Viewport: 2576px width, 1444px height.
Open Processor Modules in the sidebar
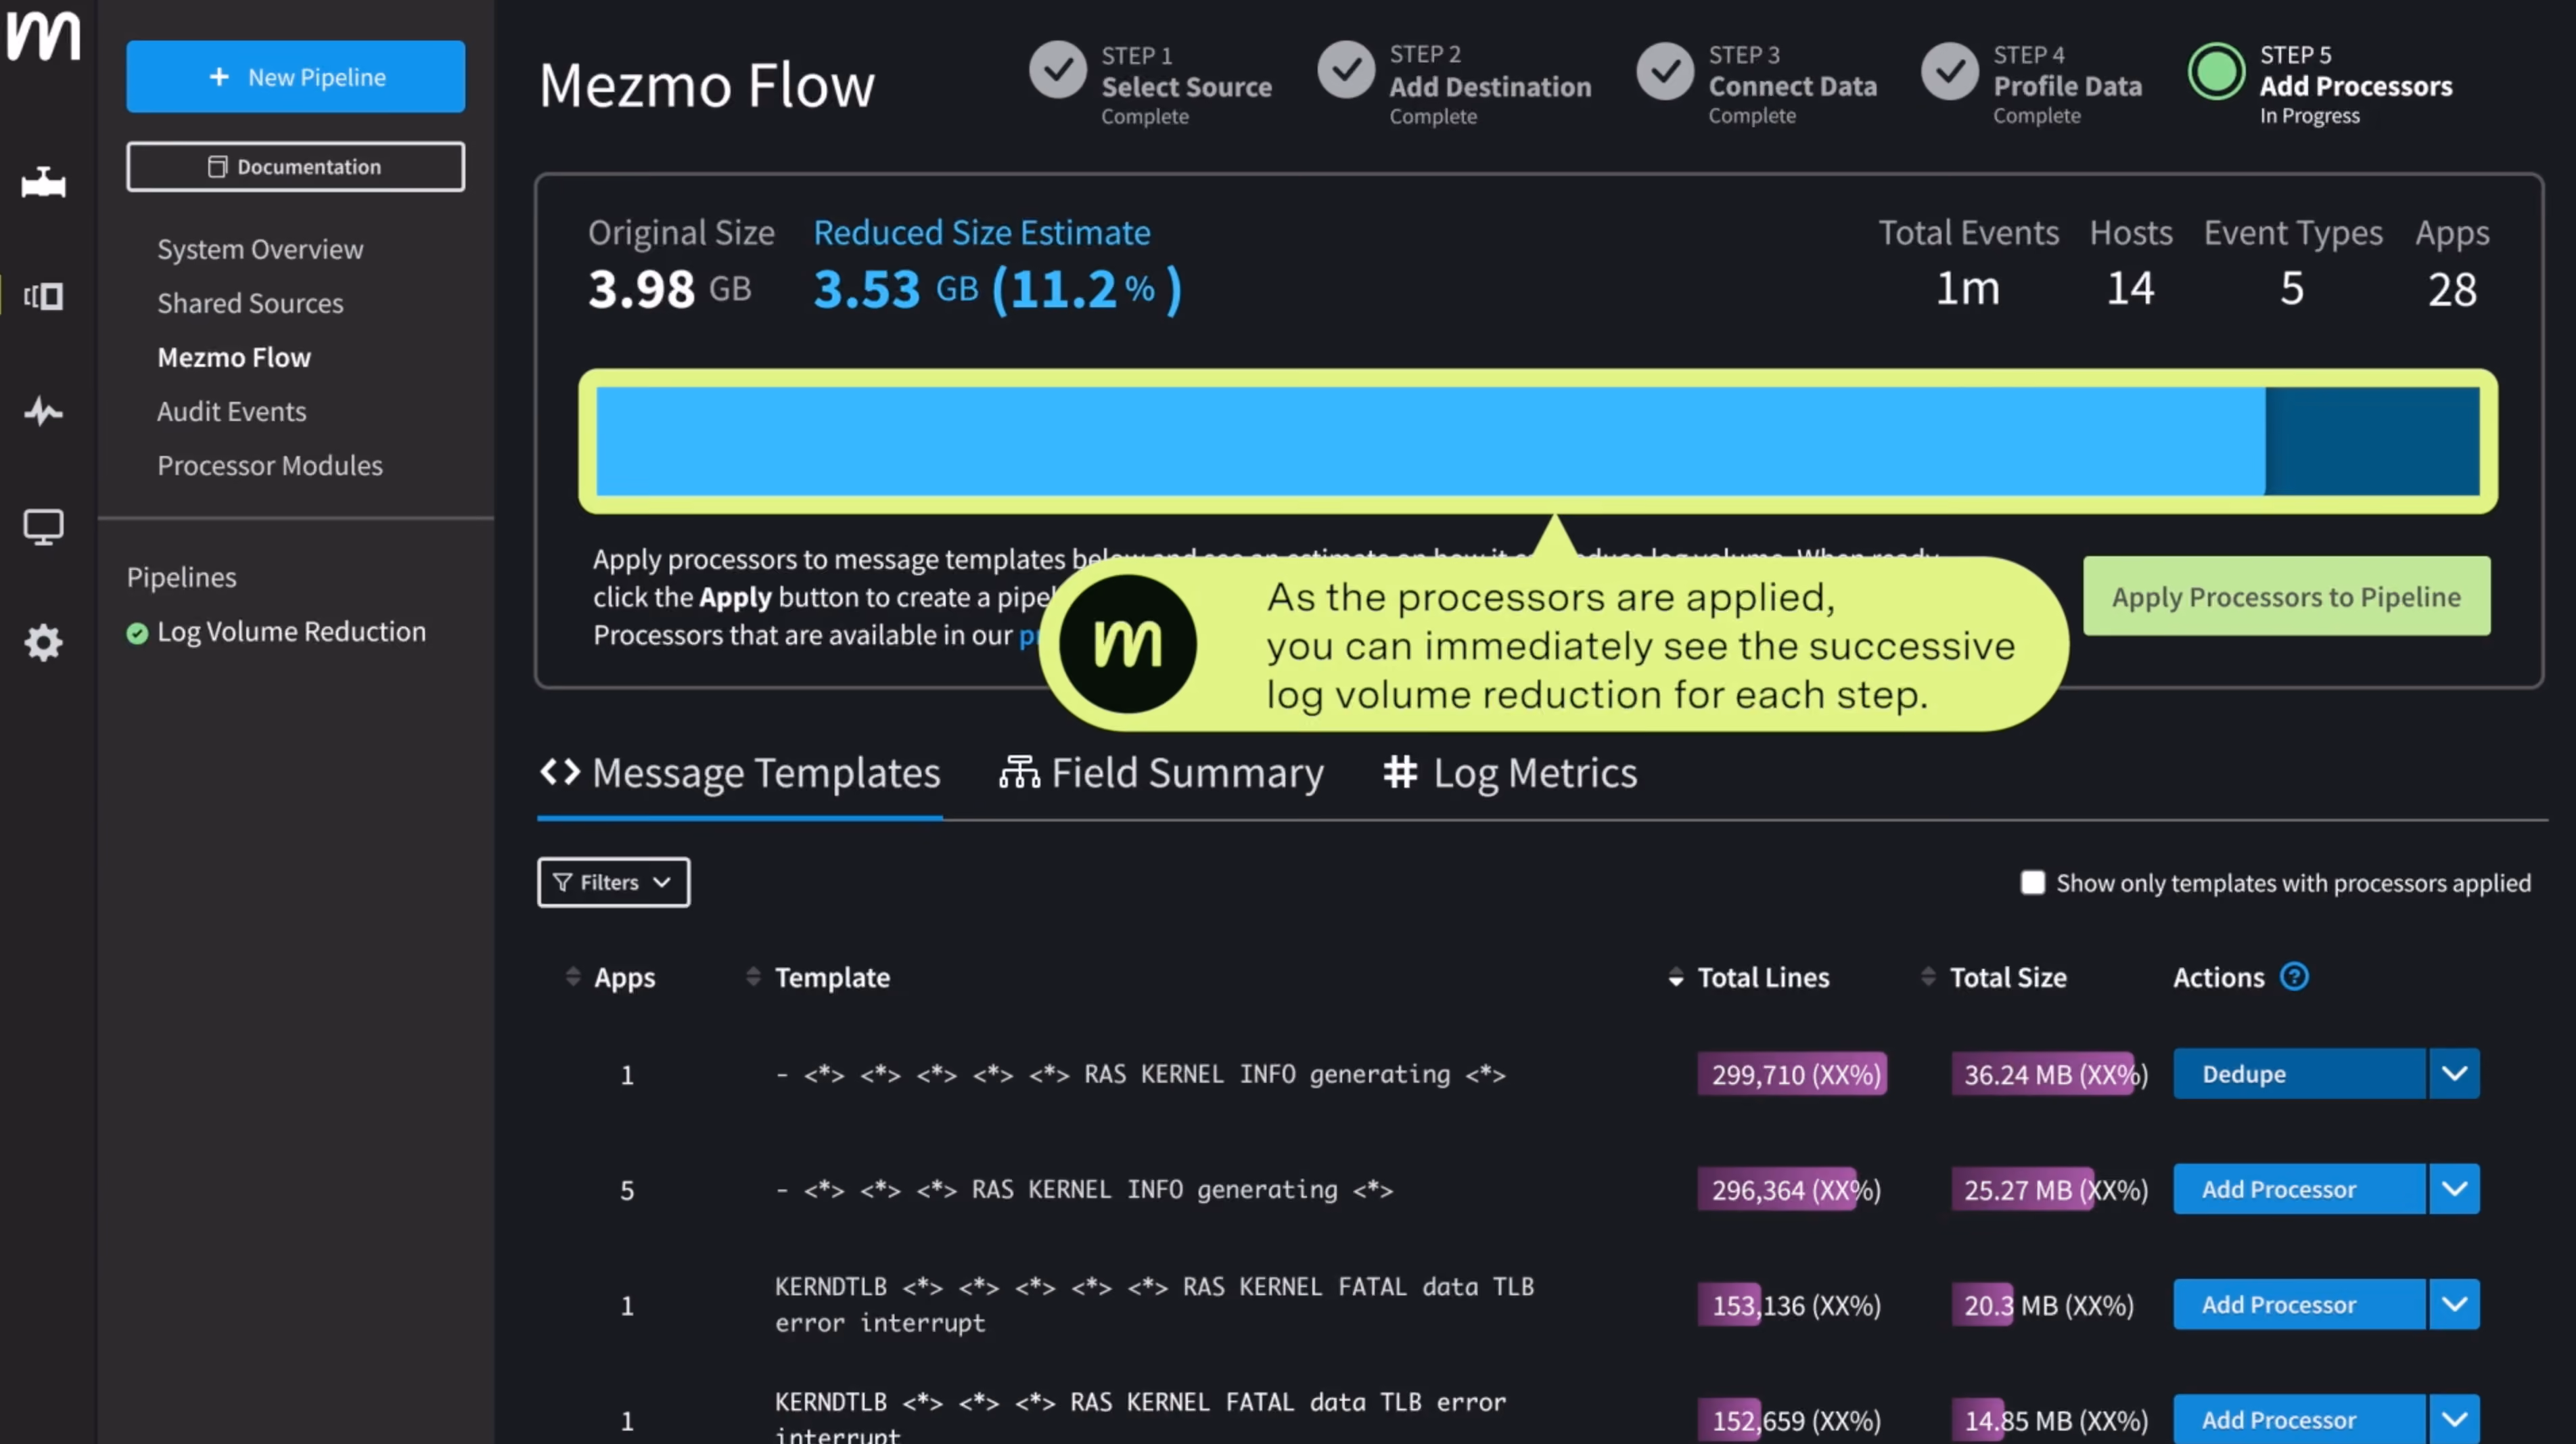click(270, 465)
